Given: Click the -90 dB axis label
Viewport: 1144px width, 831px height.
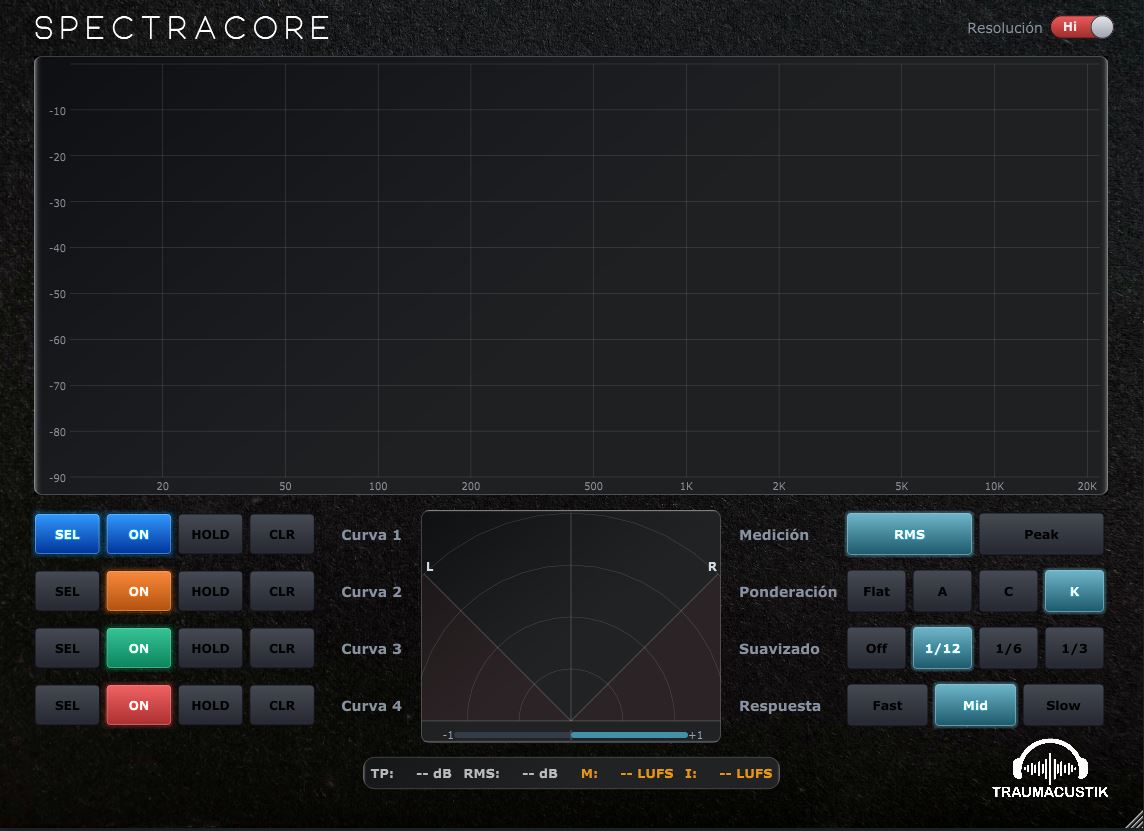Looking at the screenshot, I should 57,478.
